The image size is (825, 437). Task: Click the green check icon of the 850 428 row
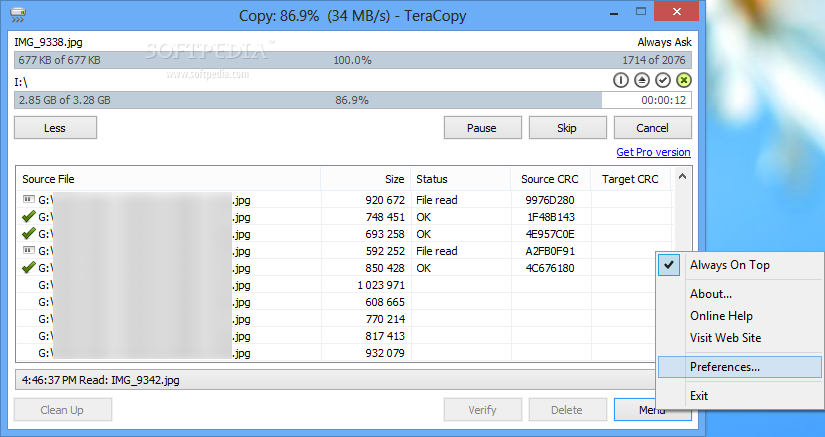coord(28,268)
